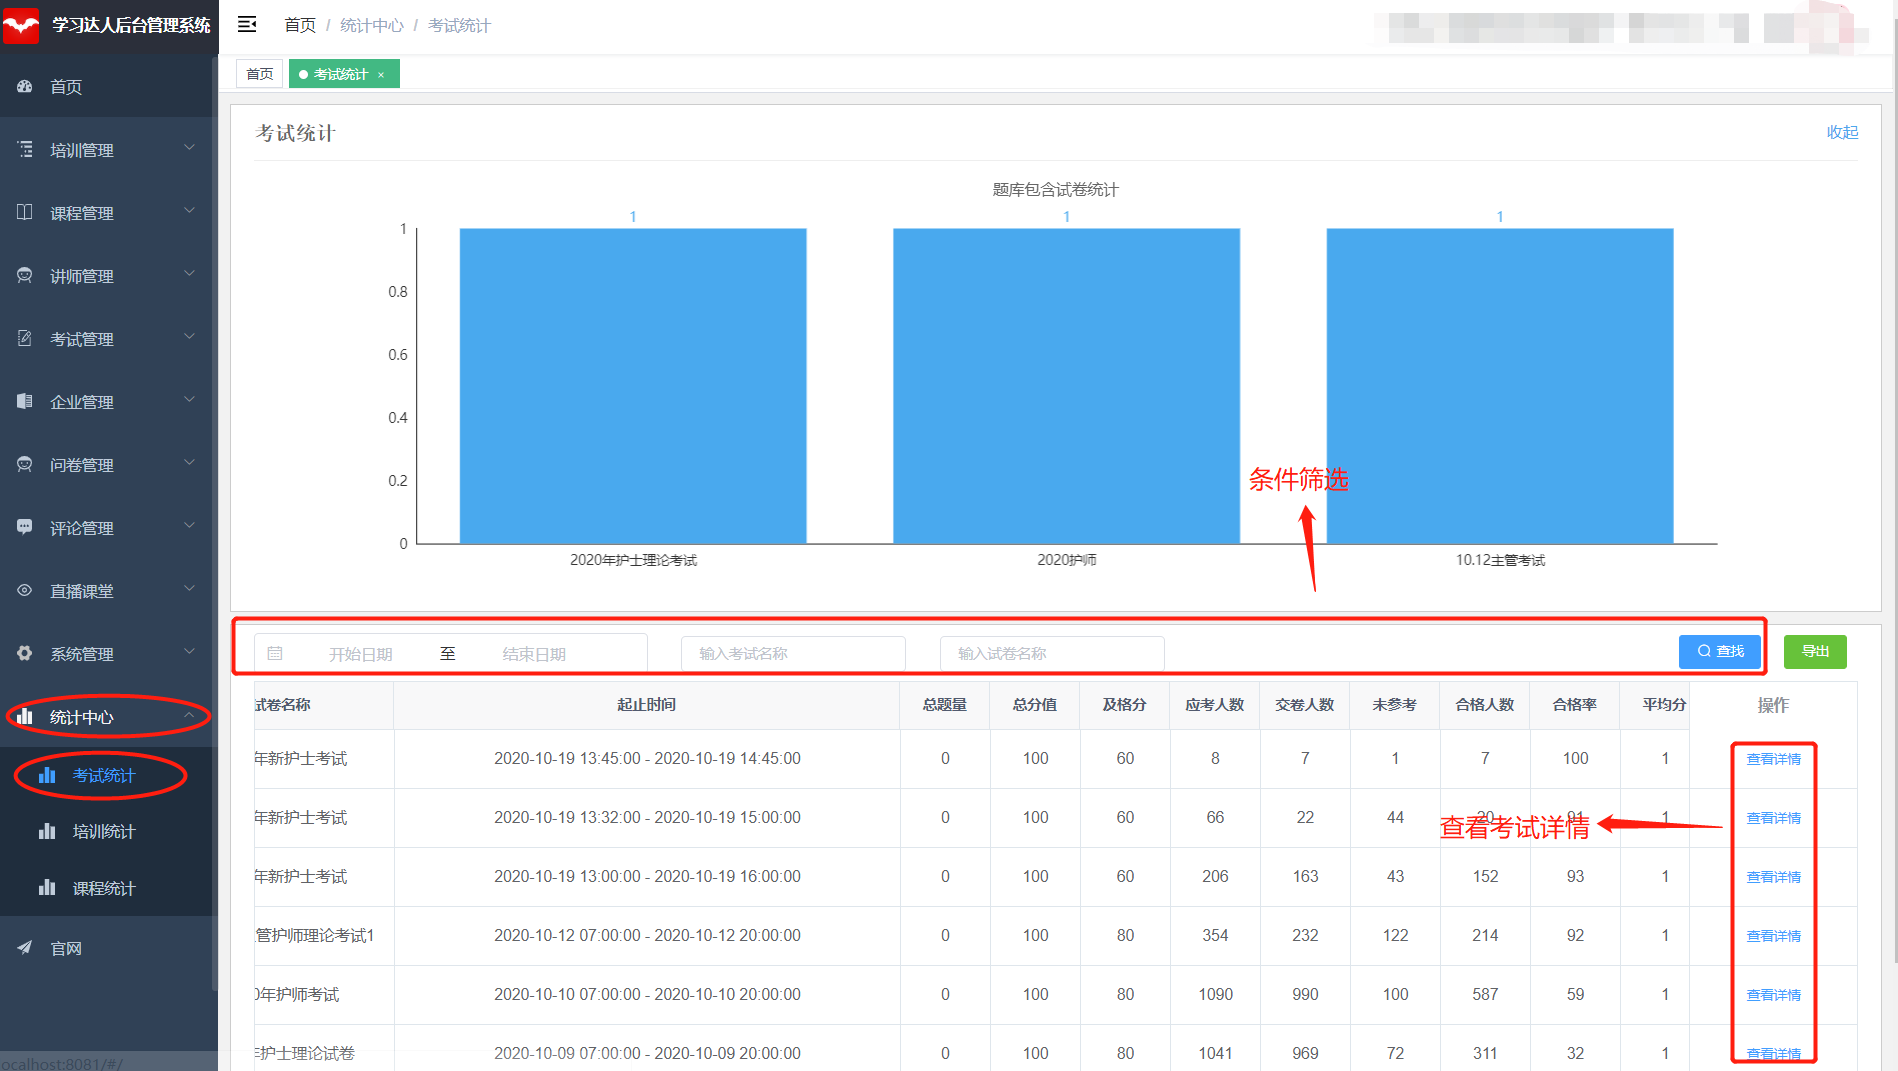
Task: Click the 2020护师 chart bar
Action: (x=1066, y=386)
